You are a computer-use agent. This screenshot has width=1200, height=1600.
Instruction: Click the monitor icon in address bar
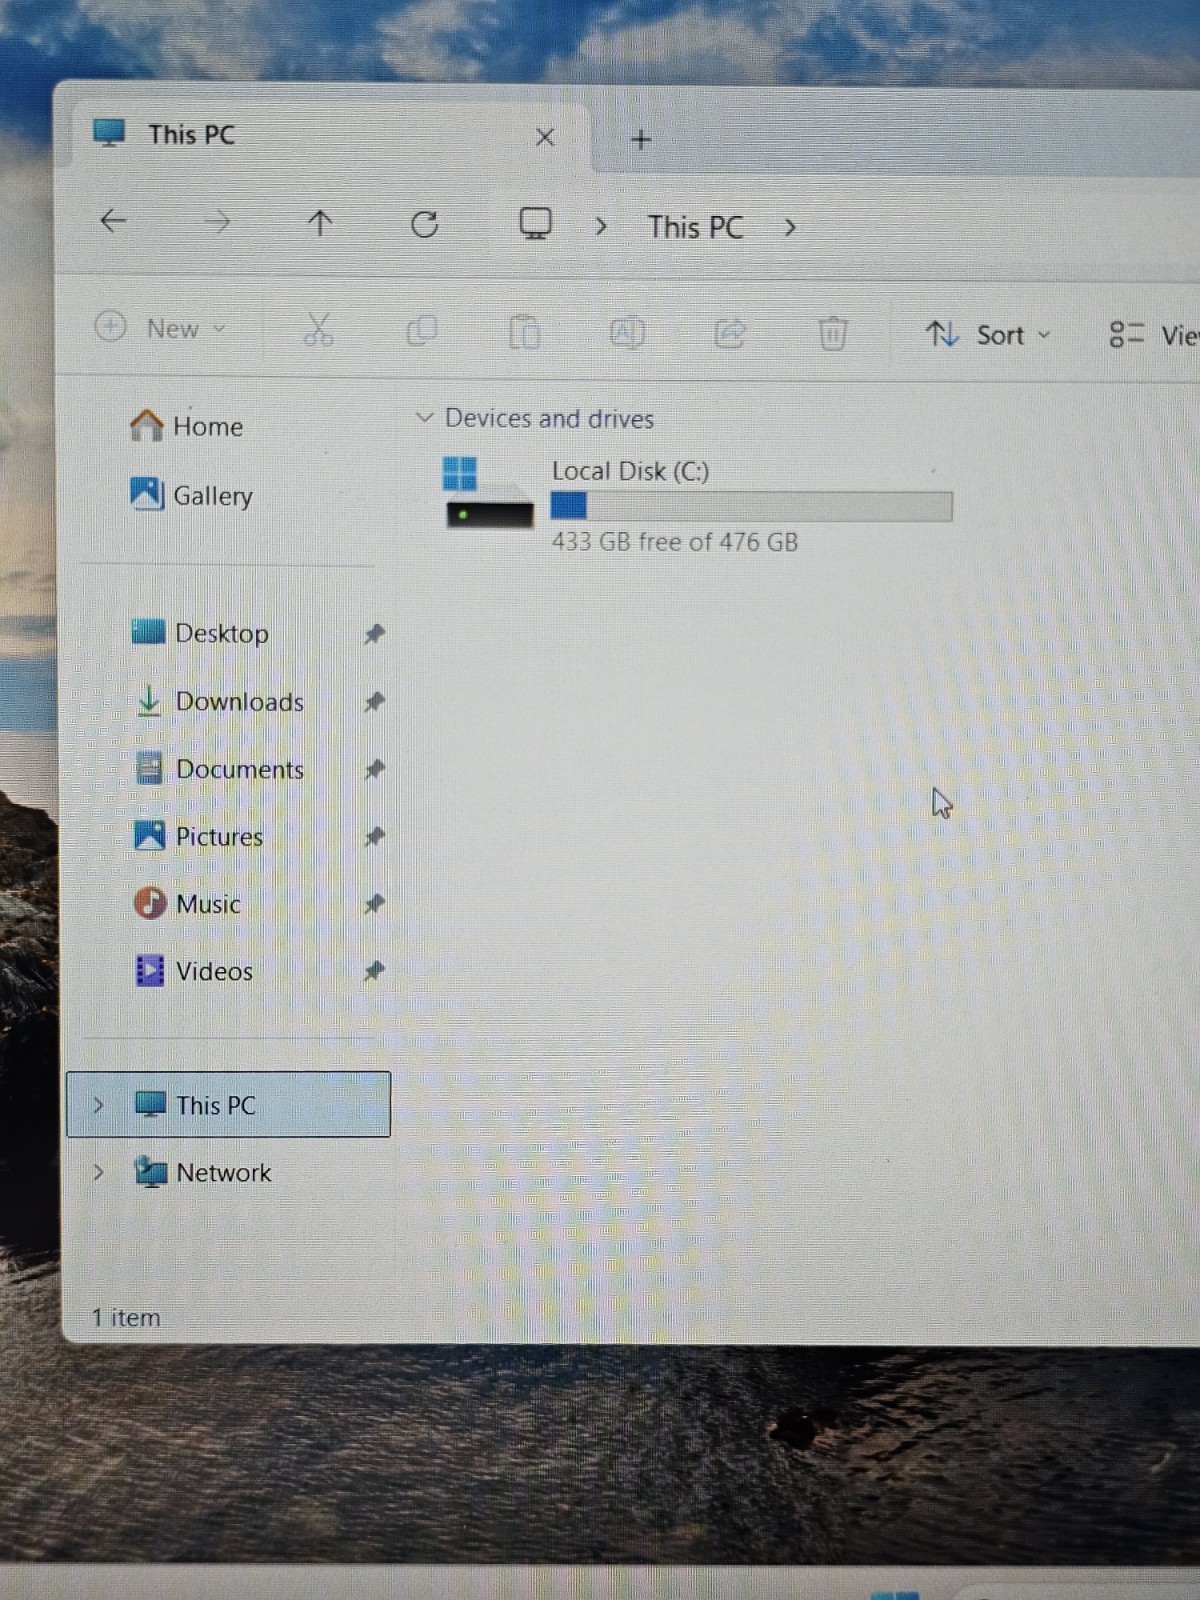point(536,223)
